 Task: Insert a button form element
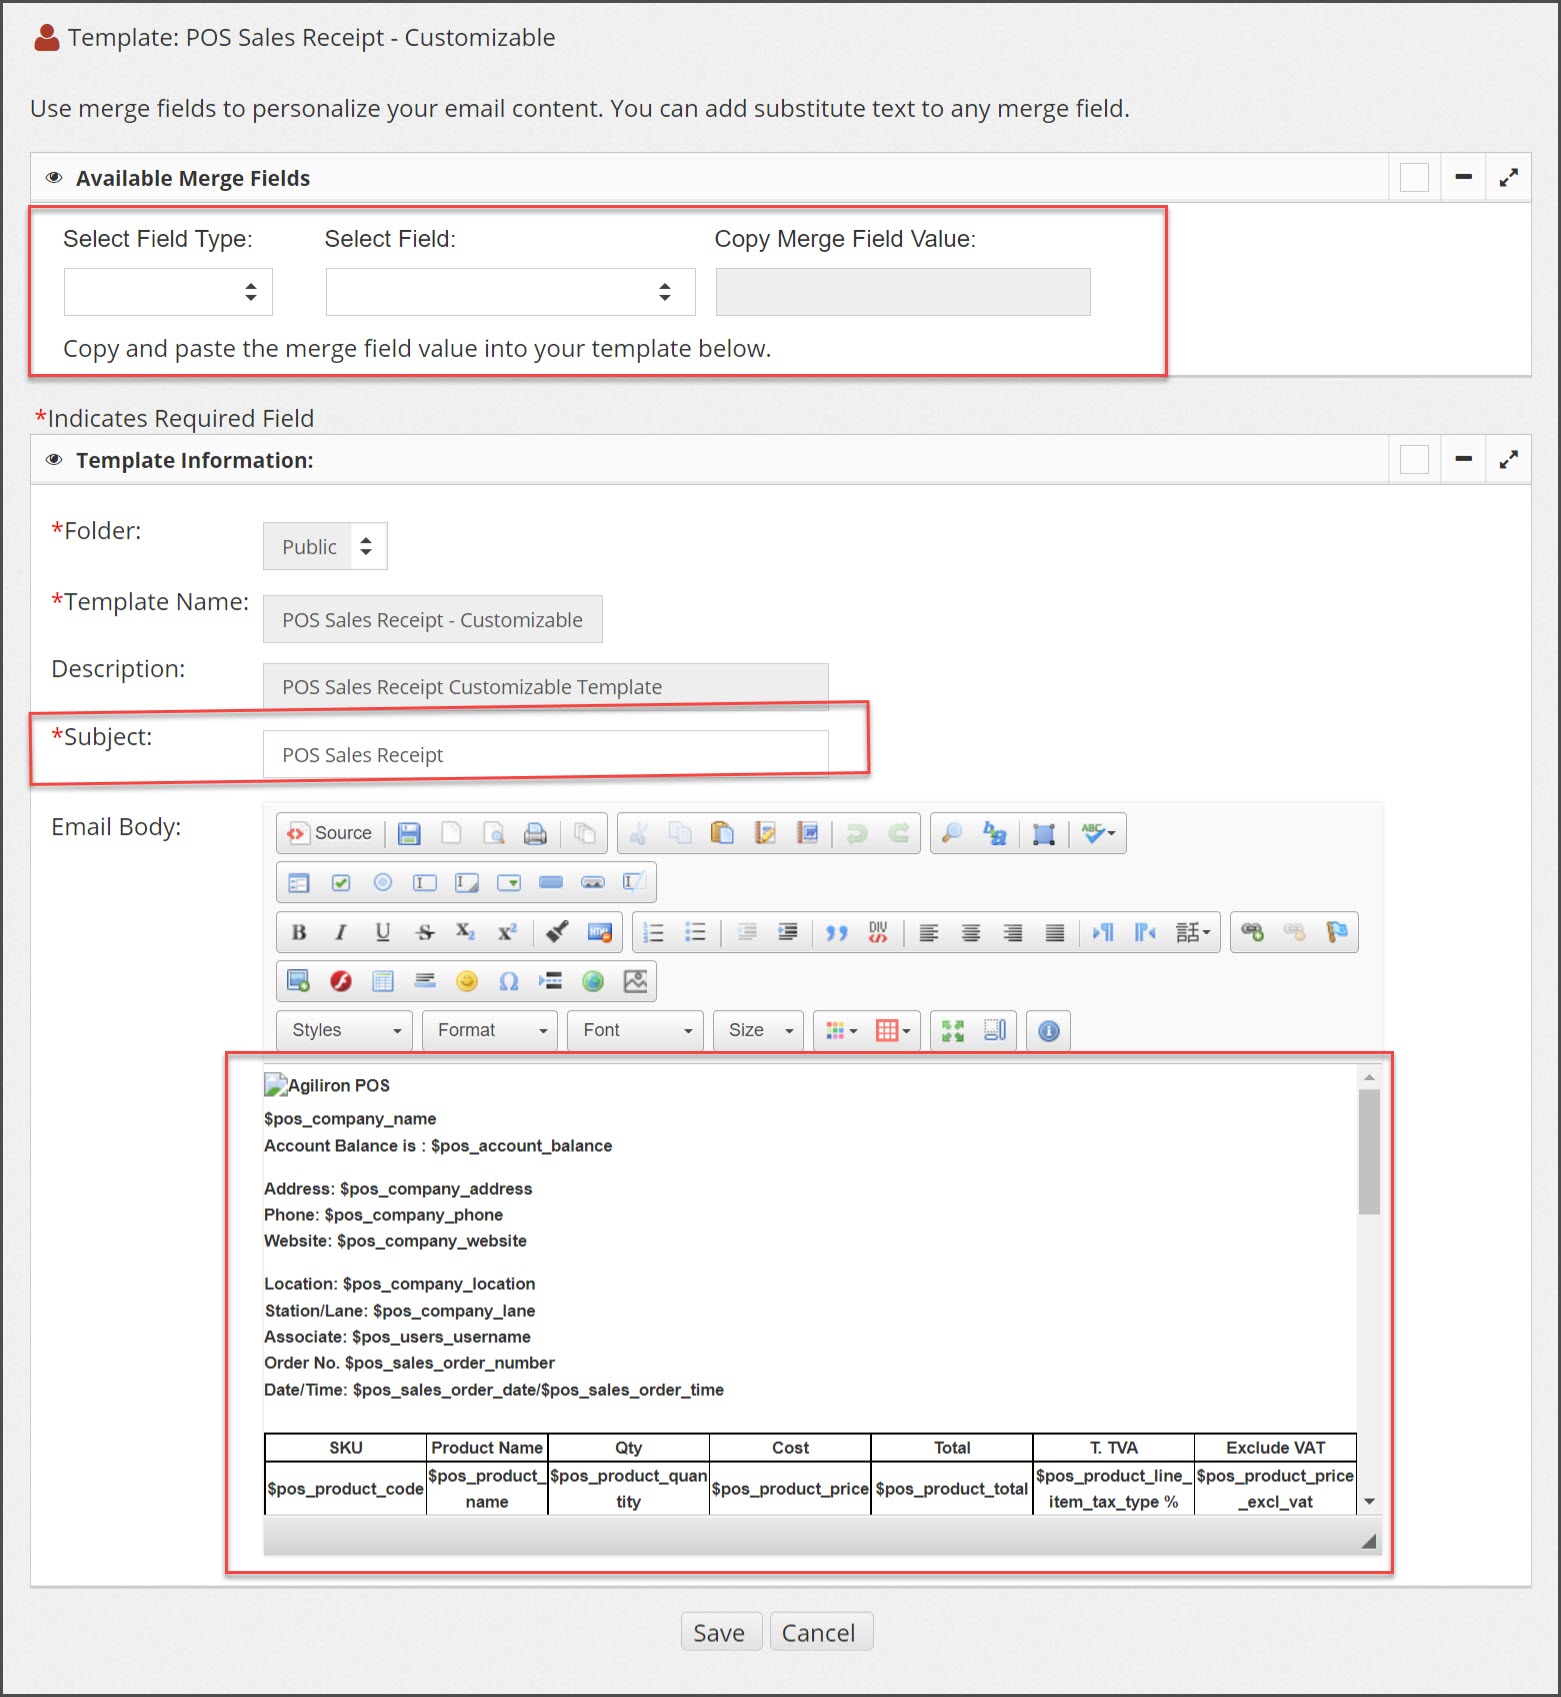click(551, 882)
